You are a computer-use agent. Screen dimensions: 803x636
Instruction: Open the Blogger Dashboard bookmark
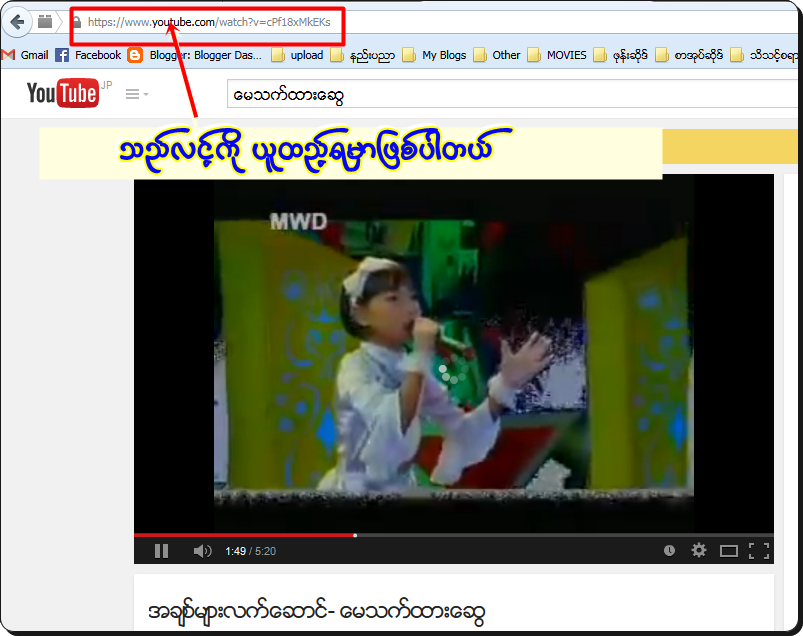click(195, 55)
